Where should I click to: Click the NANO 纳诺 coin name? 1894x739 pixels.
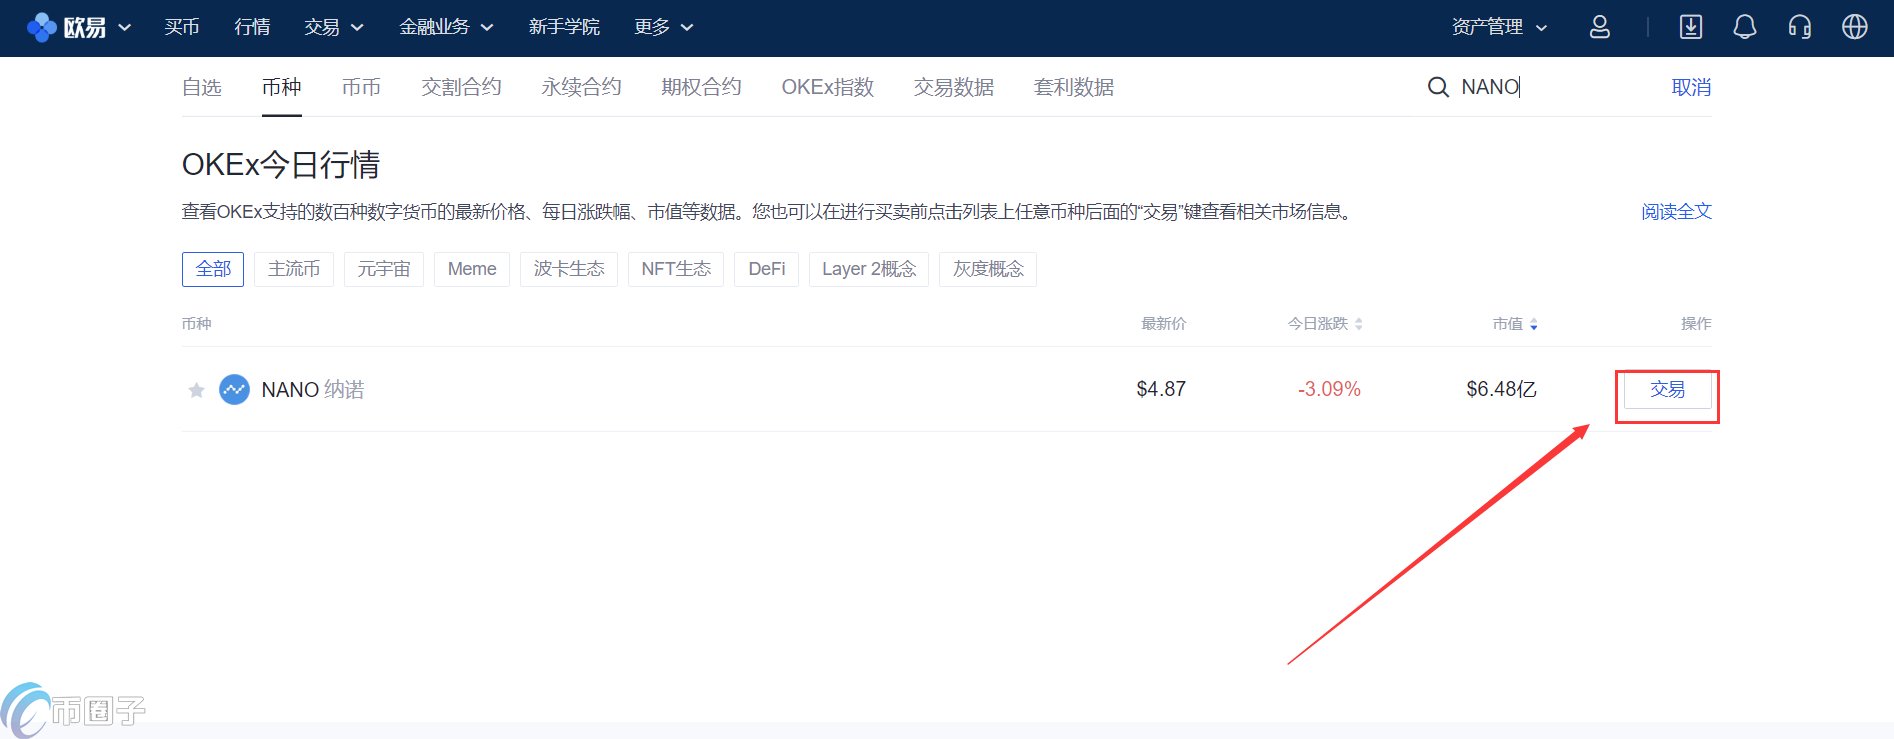[313, 389]
